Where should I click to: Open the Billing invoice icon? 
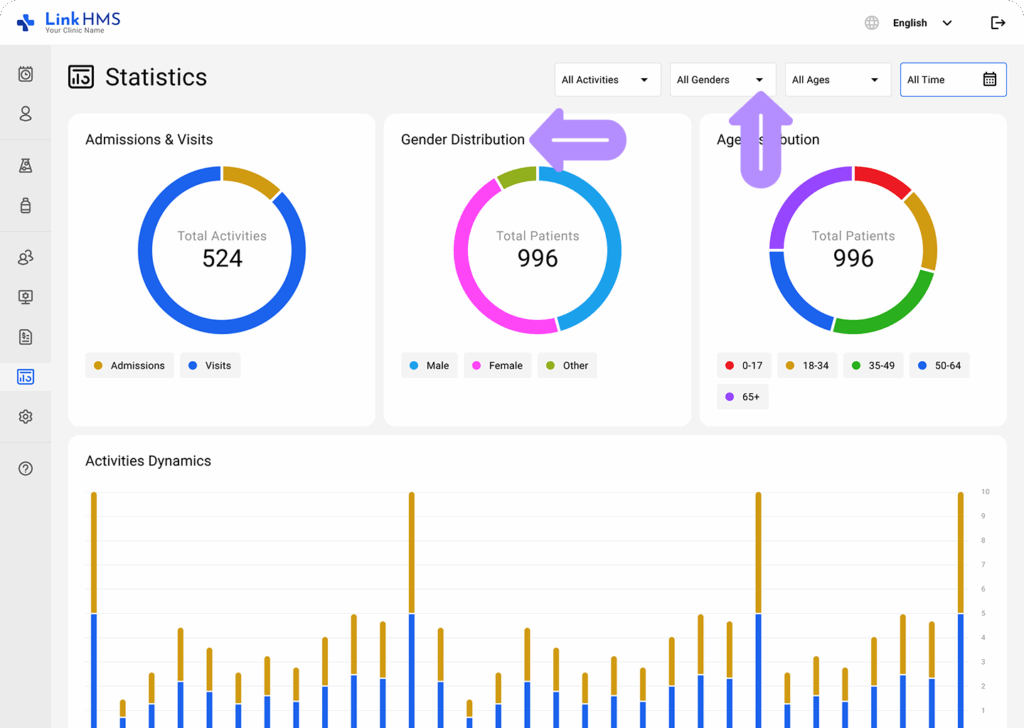point(24,337)
